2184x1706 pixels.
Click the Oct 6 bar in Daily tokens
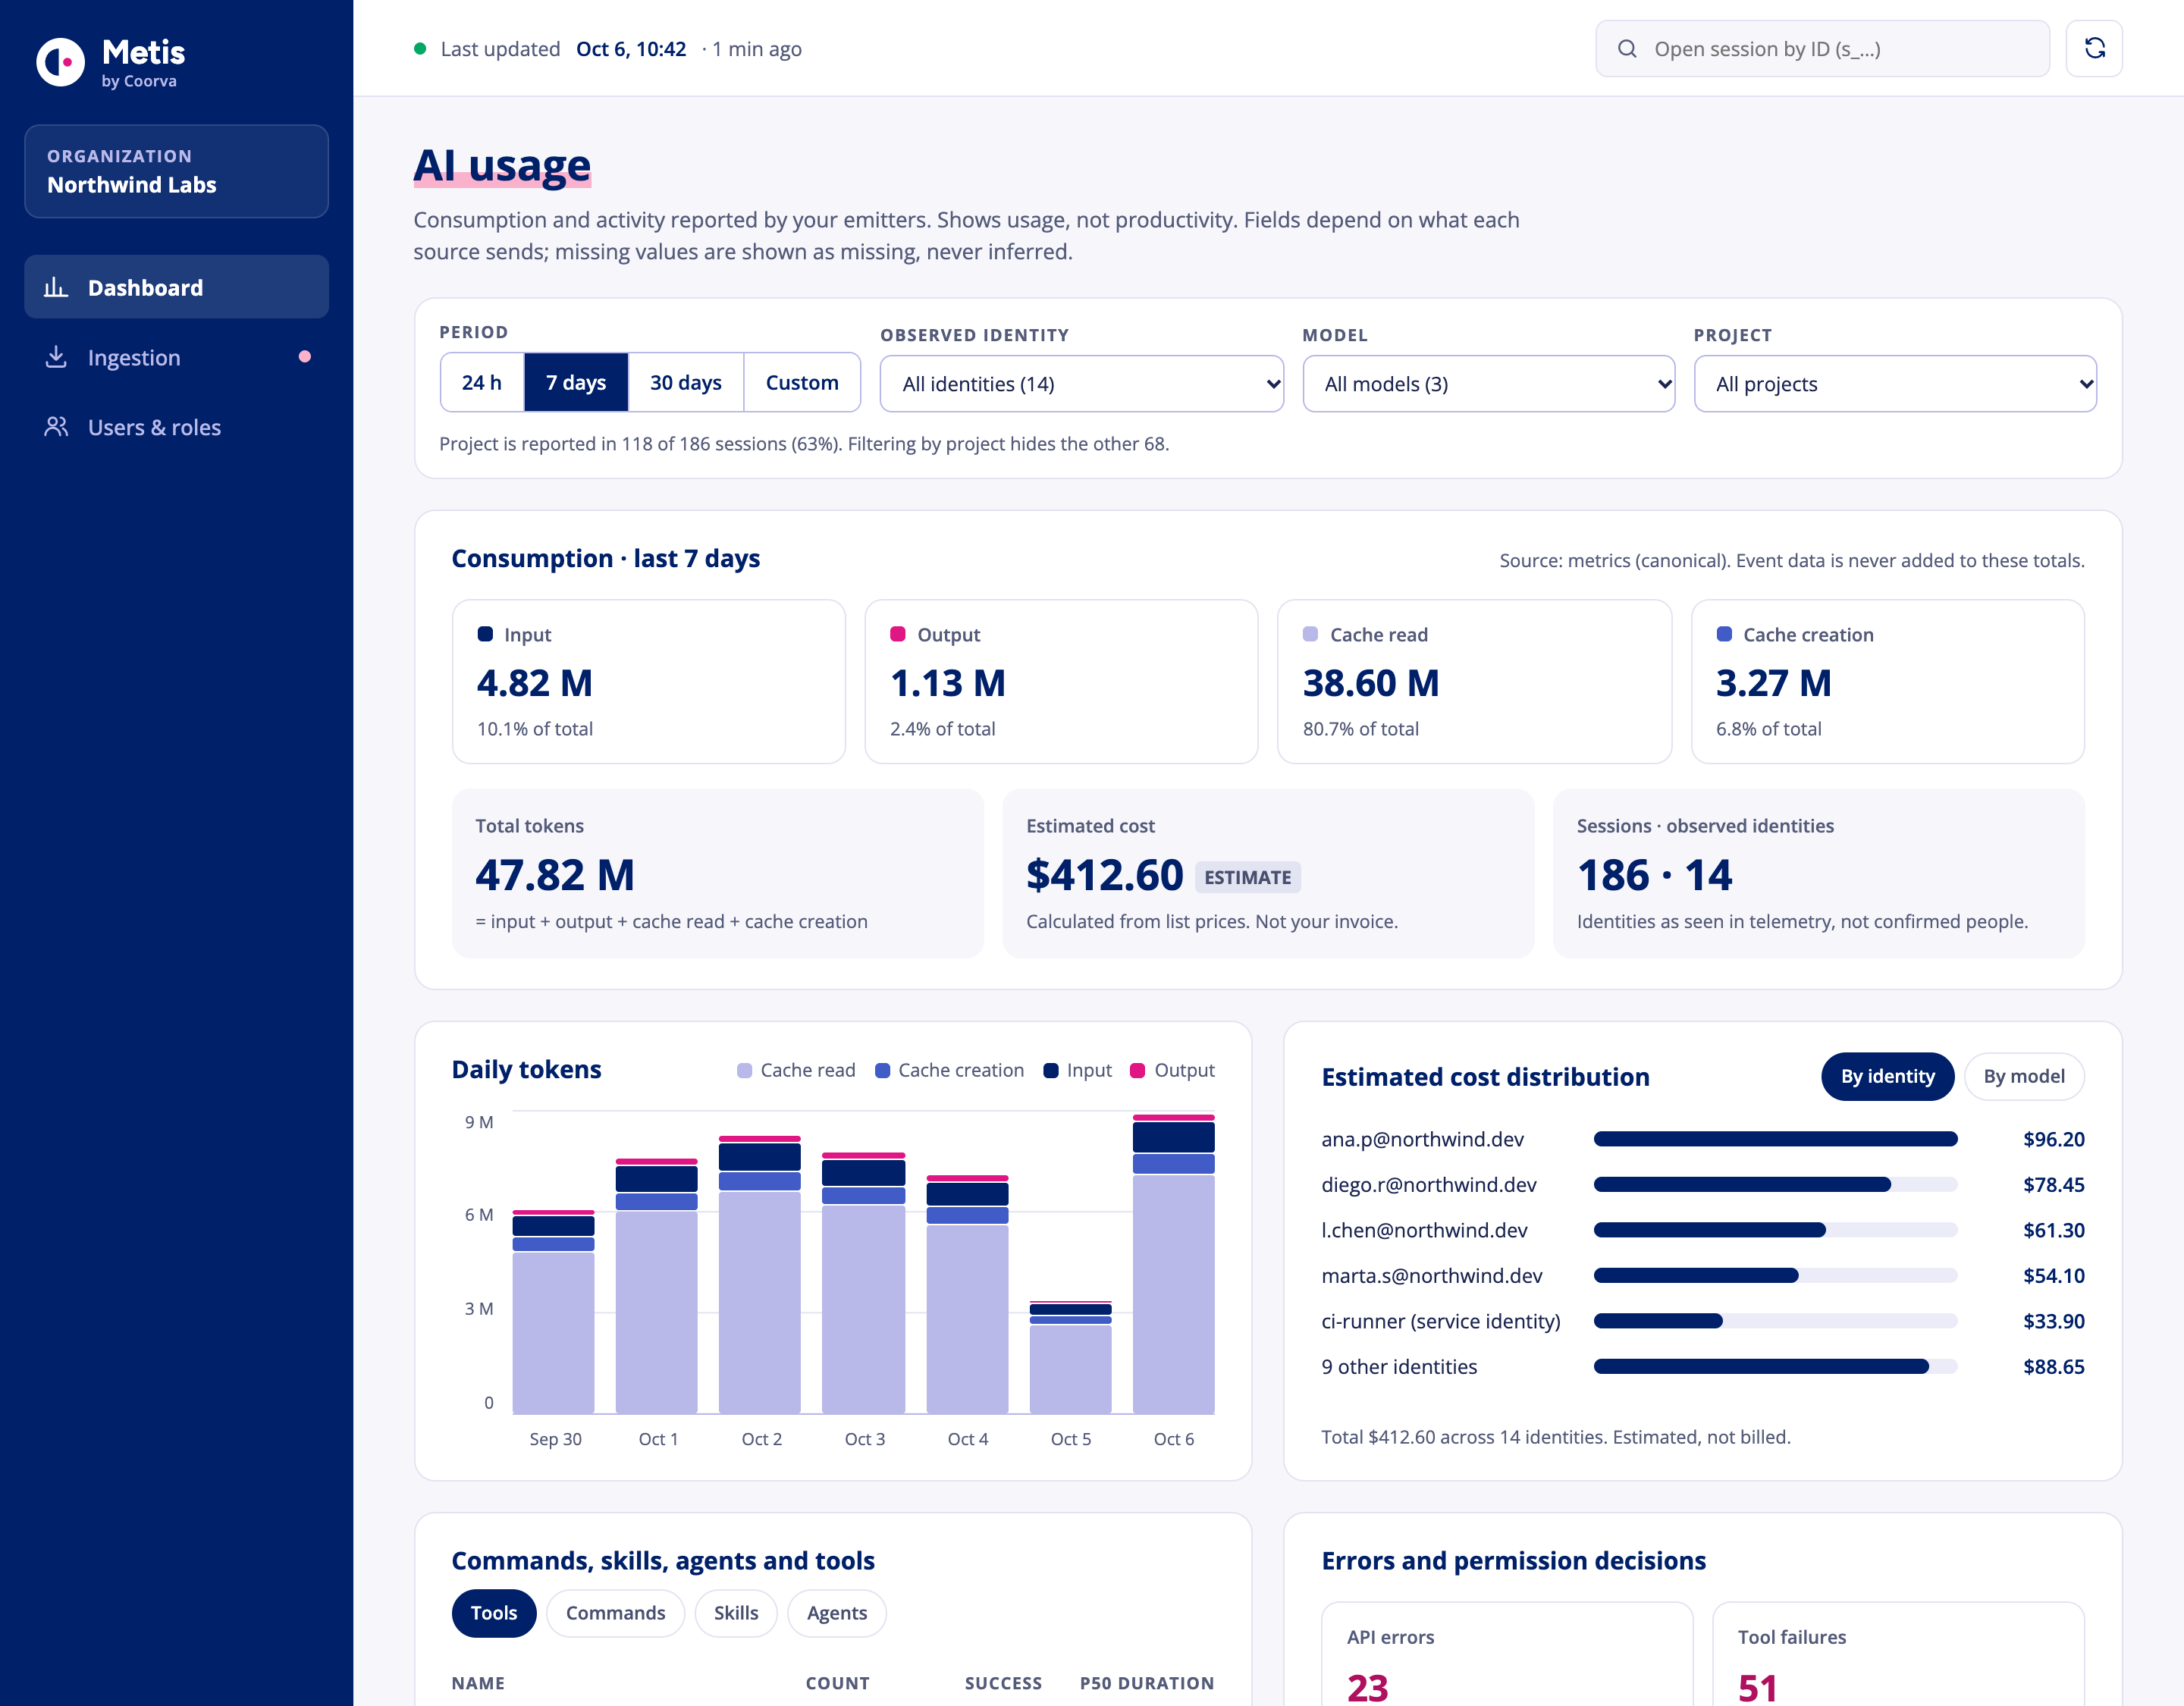tap(1173, 1264)
